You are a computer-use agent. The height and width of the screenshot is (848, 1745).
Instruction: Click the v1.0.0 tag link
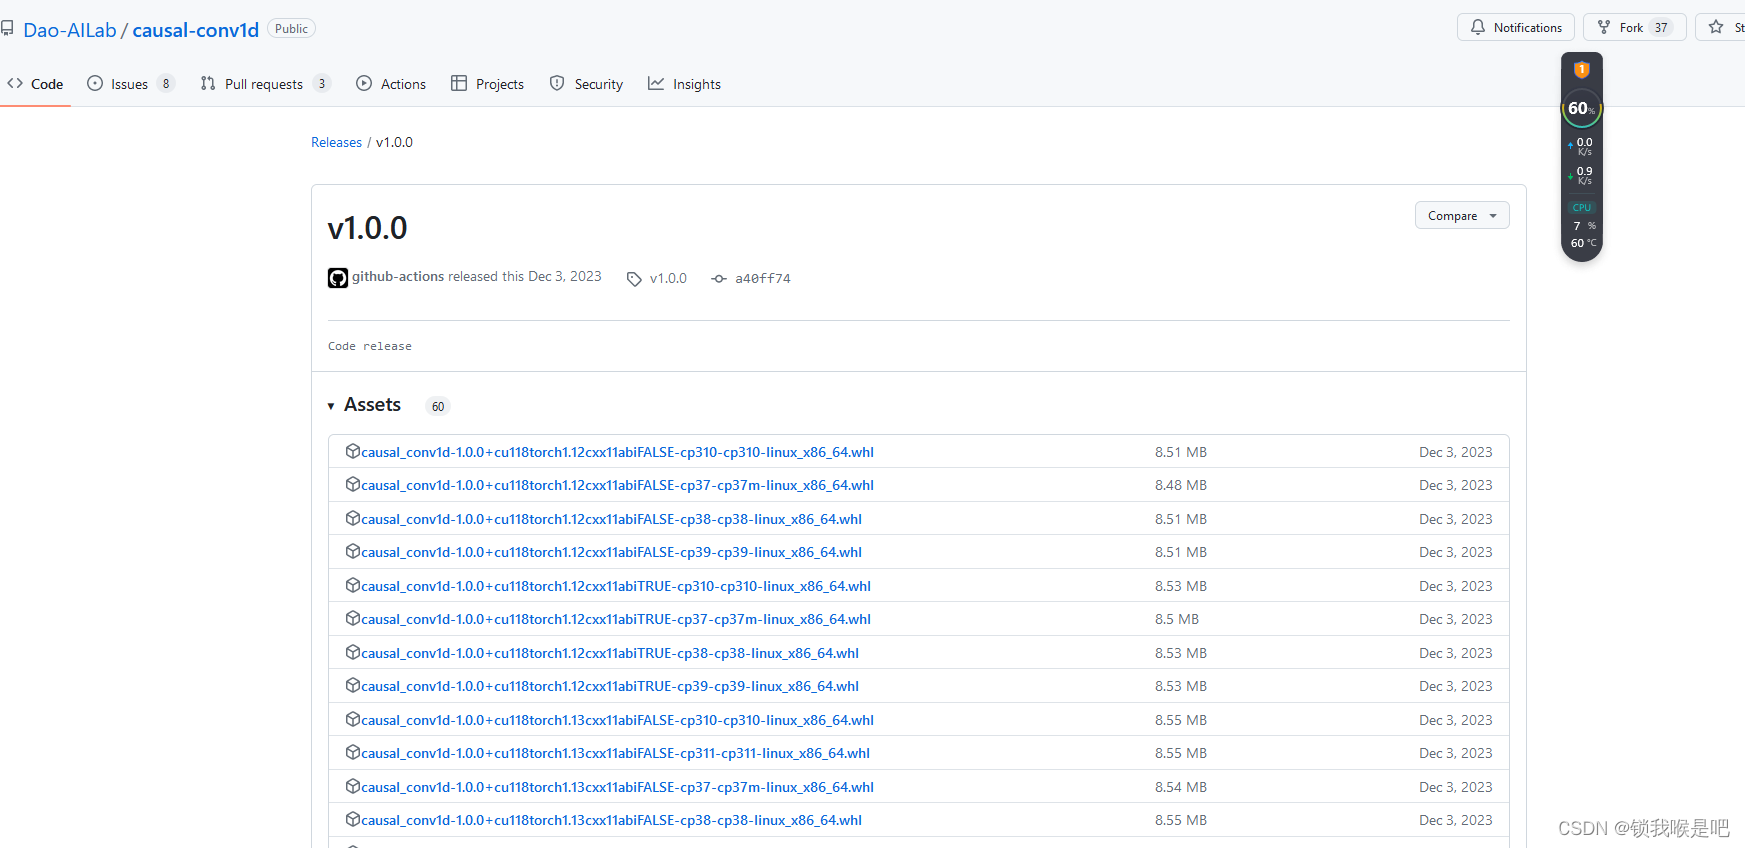click(x=668, y=278)
